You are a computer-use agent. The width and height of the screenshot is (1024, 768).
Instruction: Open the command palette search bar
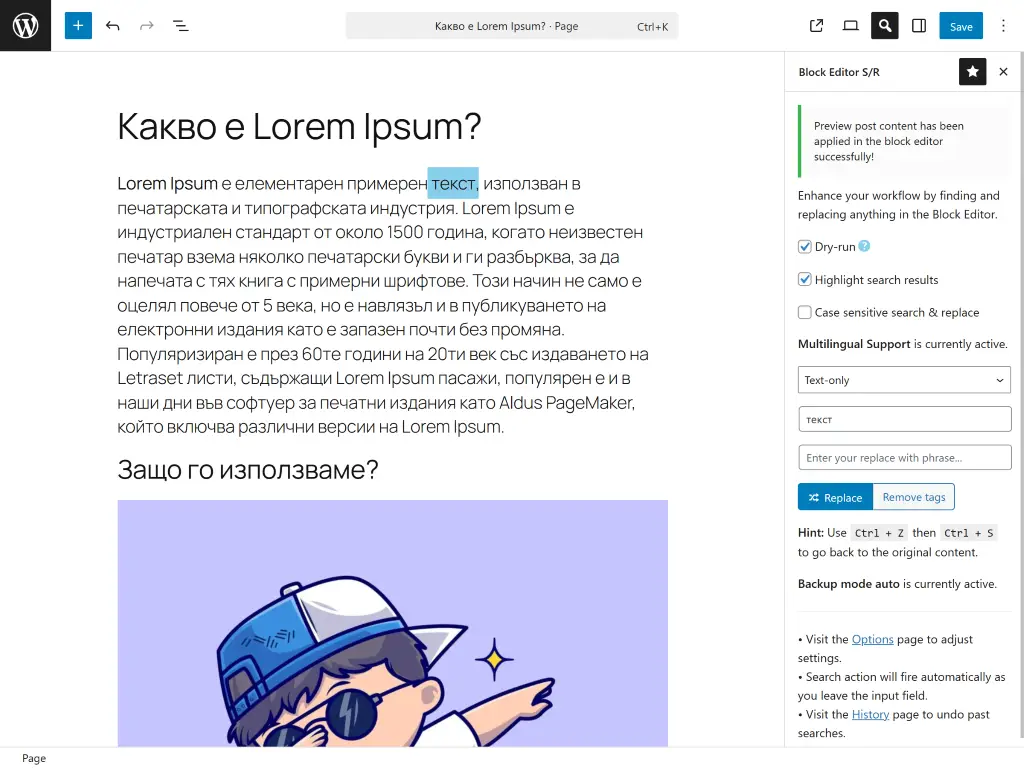point(512,25)
